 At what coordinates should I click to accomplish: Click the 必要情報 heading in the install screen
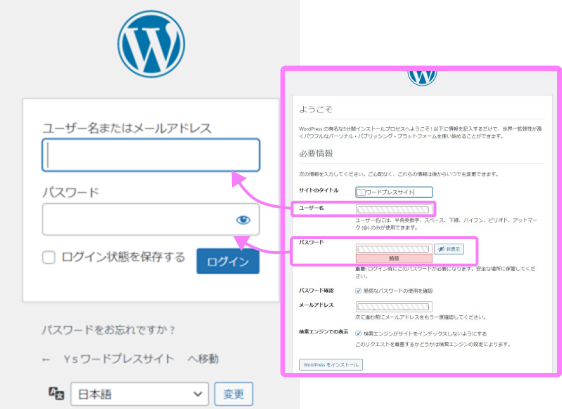pyautogui.click(x=316, y=153)
